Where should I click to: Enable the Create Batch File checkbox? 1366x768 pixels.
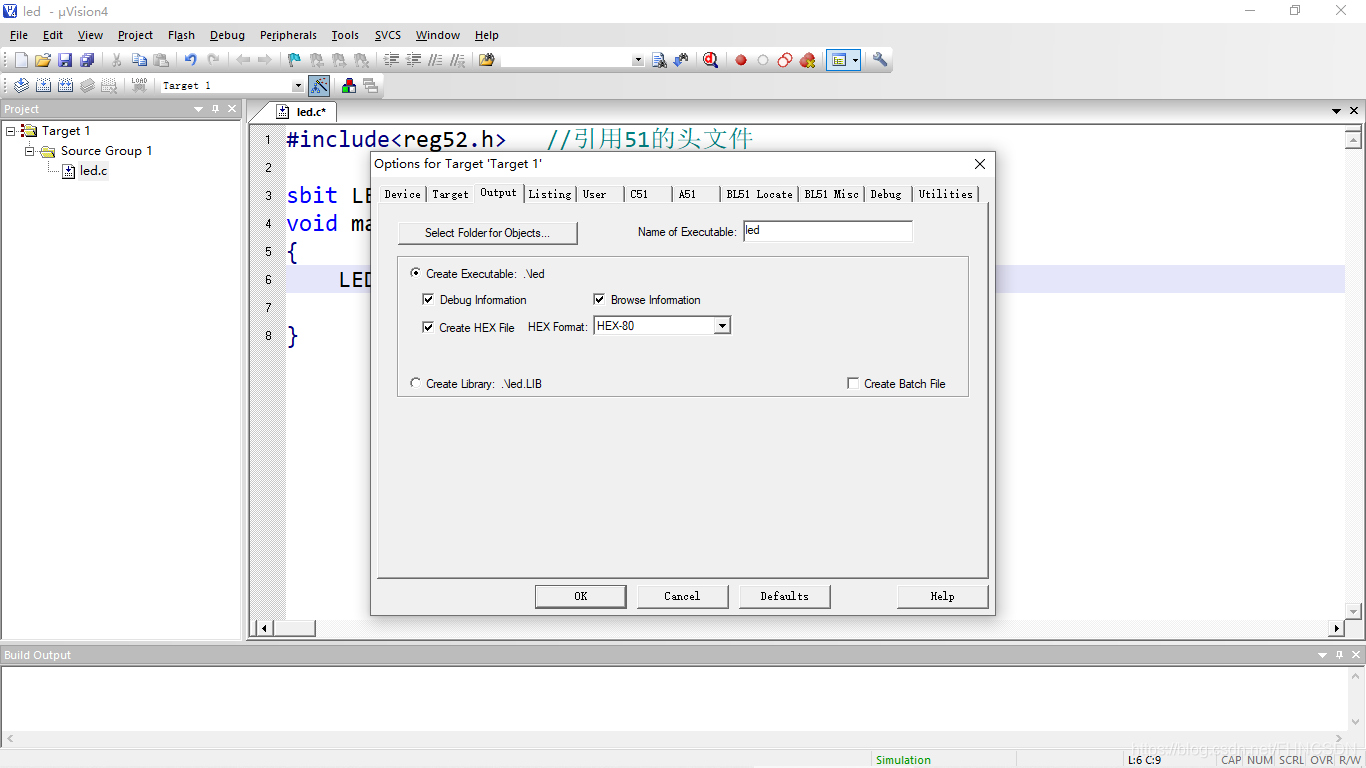(853, 383)
